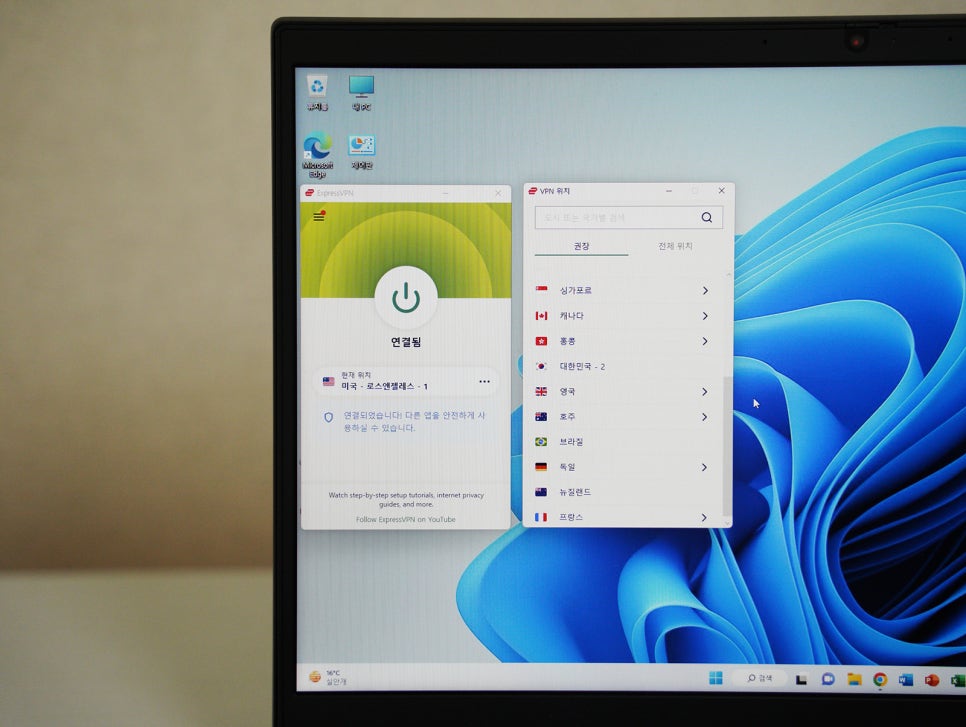Viewport: 966px width, 727px height.
Task: Click the search magnifier in VPN locations
Action: coord(707,217)
